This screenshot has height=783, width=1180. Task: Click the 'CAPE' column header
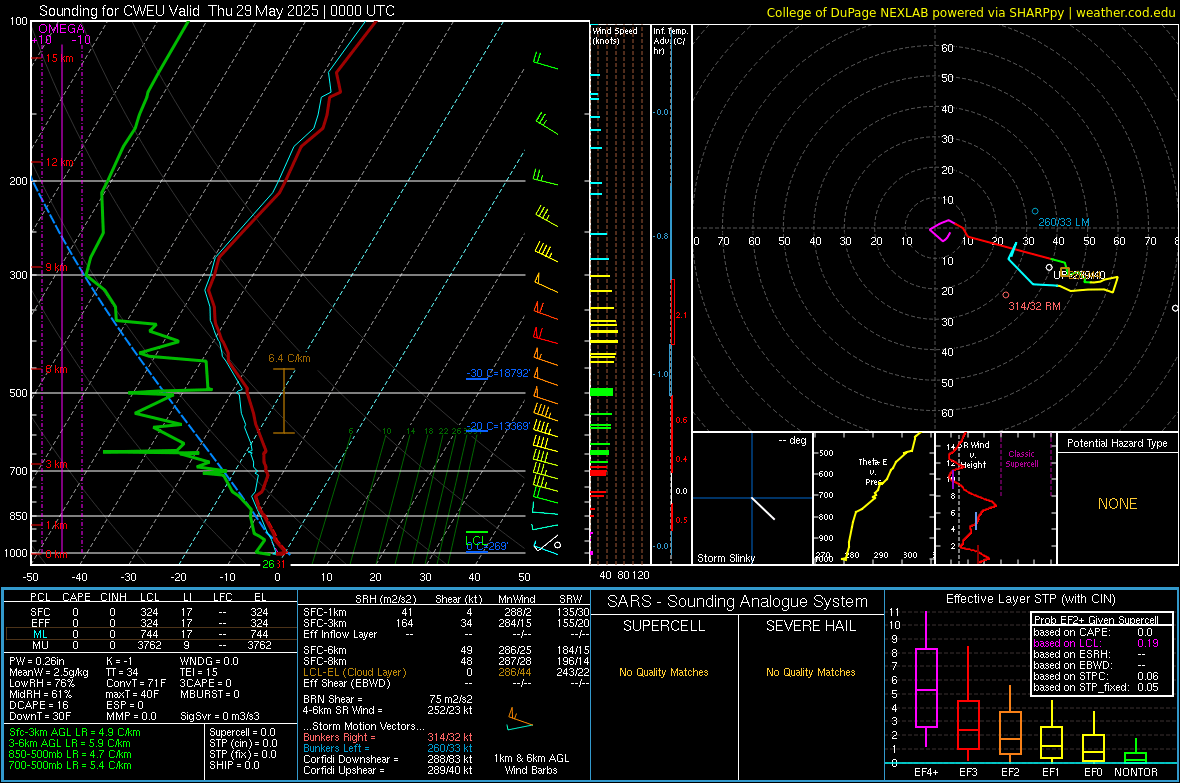[76, 597]
